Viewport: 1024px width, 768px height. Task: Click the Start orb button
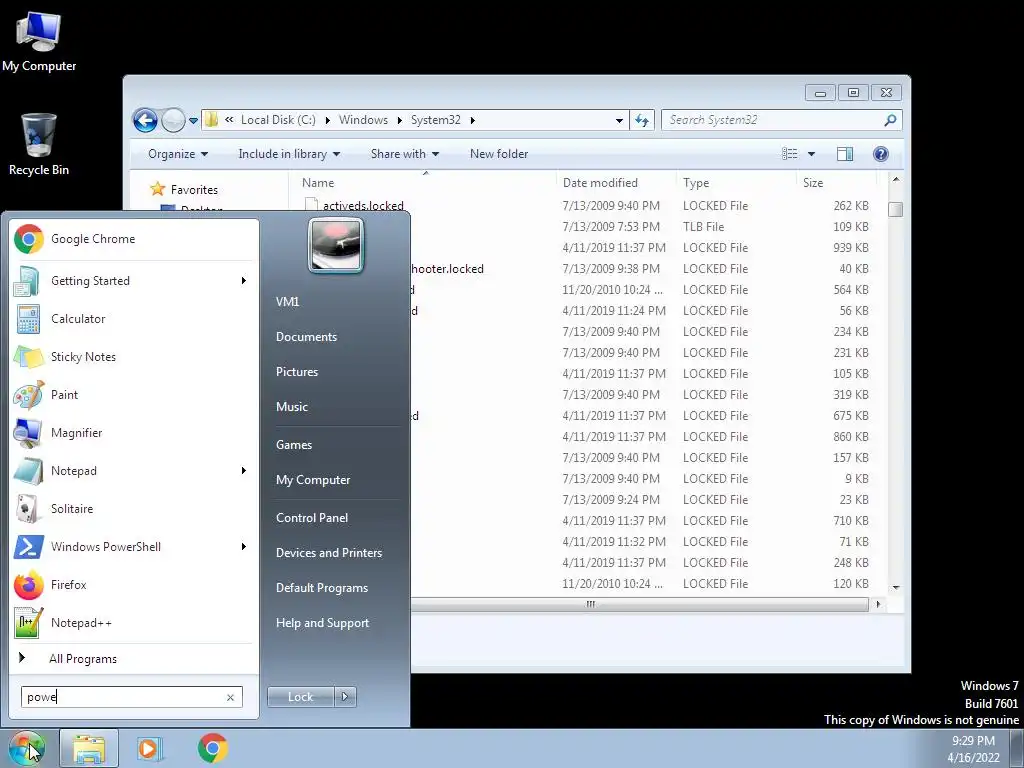26,748
